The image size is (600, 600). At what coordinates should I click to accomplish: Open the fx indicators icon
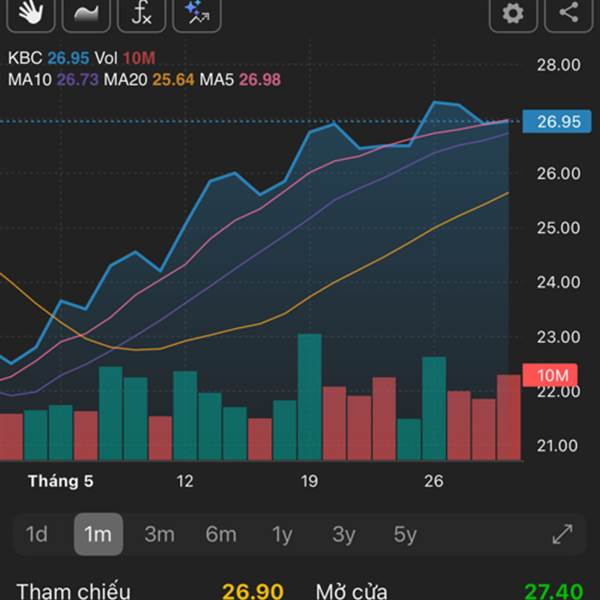[142, 13]
